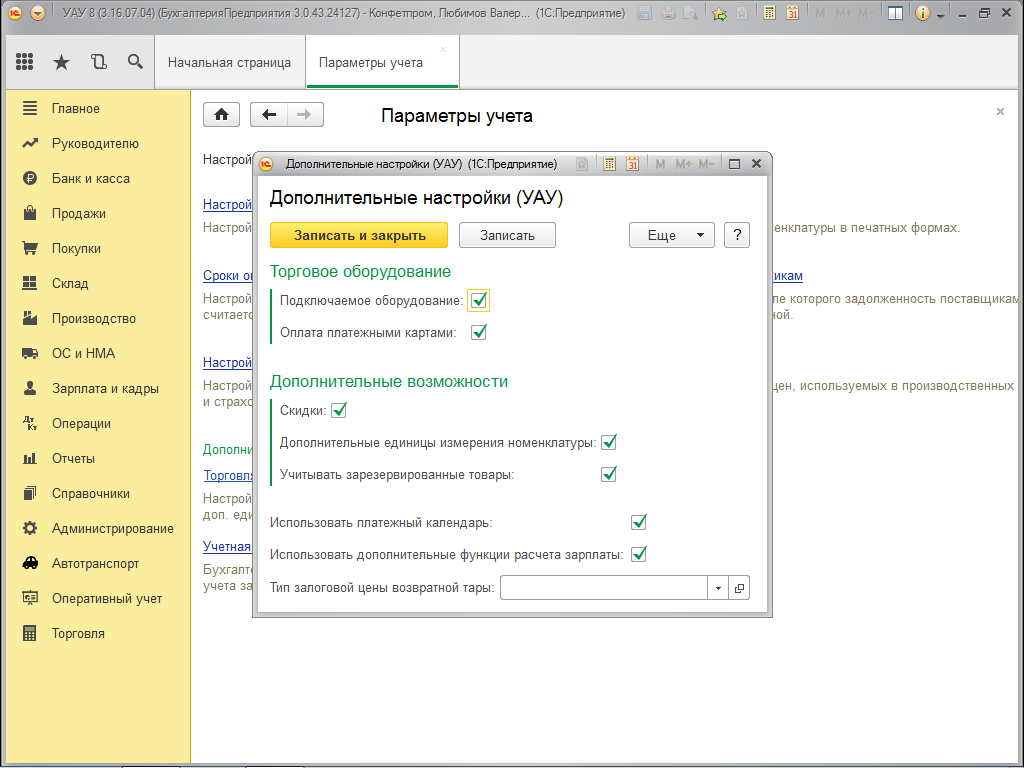The width and height of the screenshot is (1024, 768).
Task: Expand the Еще dropdown menu
Action: tap(671, 235)
